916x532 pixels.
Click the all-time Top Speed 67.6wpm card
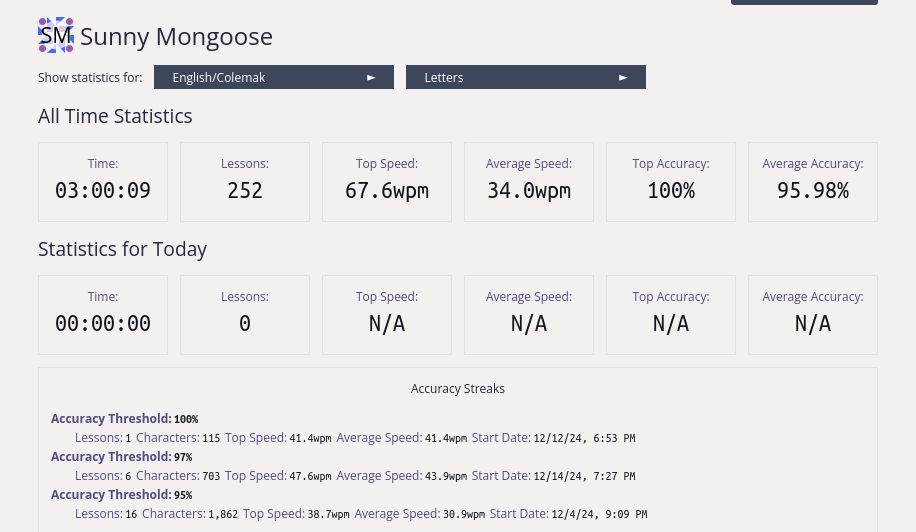click(x=387, y=182)
